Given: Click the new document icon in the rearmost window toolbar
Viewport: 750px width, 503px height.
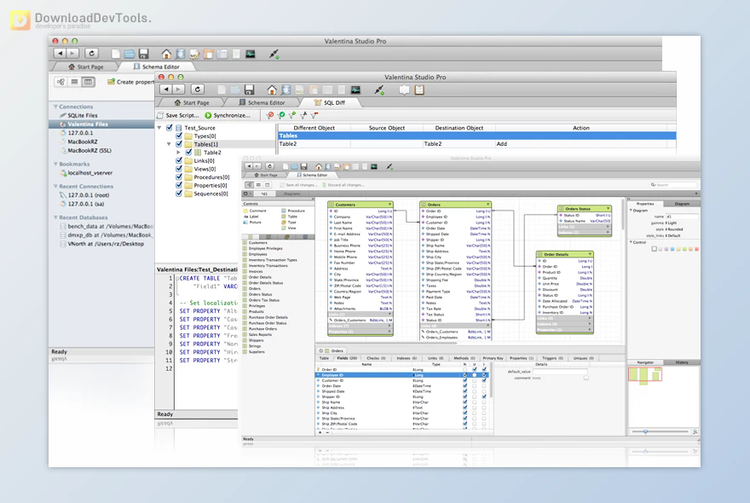Looking at the screenshot, I should point(116,54).
